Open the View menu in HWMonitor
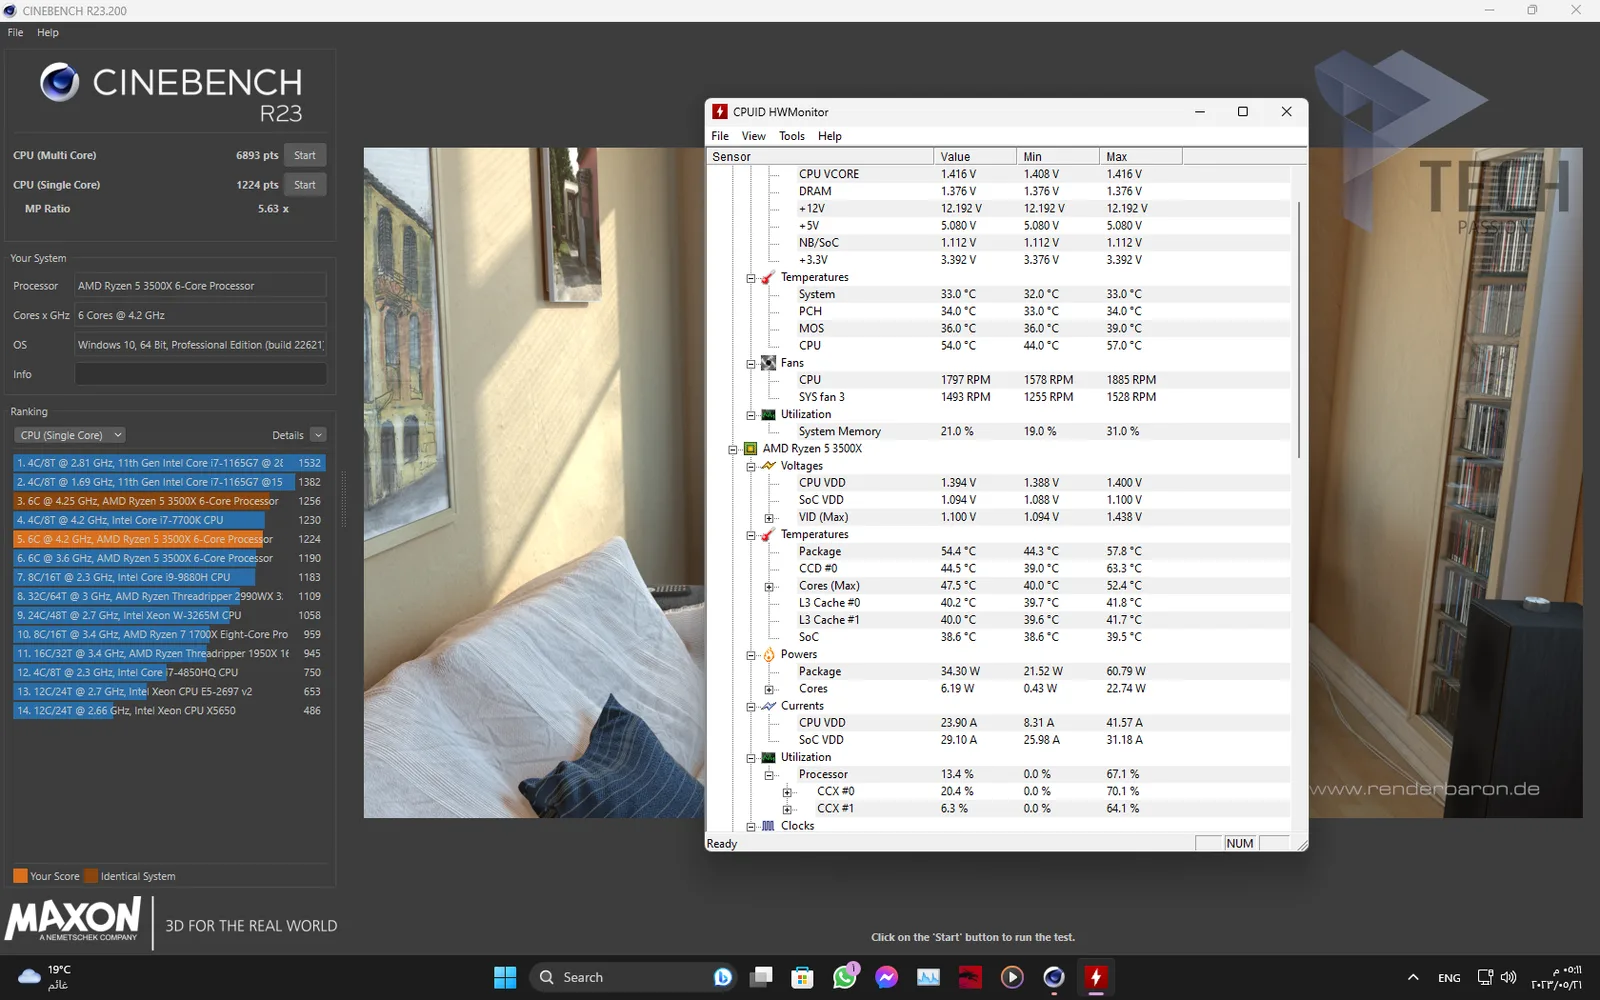The height and width of the screenshot is (1000, 1600). (x=753, y=136)
